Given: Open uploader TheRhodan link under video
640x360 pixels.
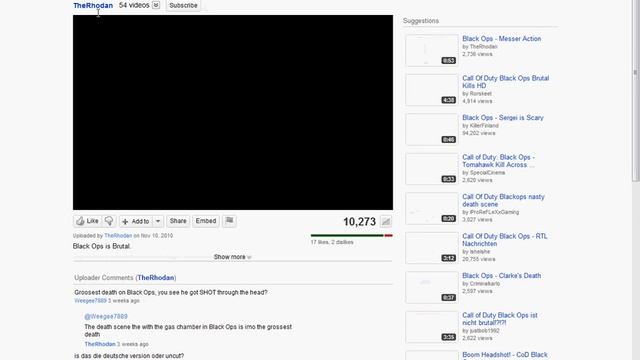Looking at the screenshot, I should click(118, 236).
